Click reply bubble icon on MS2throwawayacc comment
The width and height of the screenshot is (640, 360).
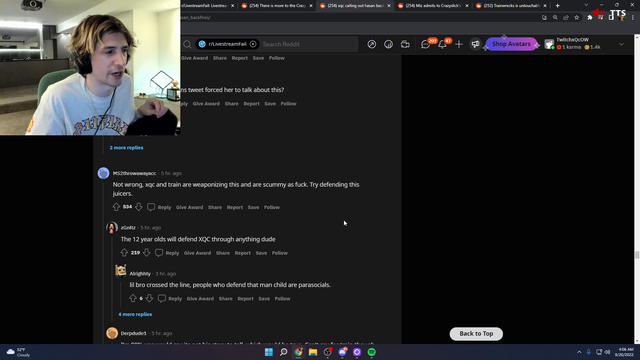pos(151,207)
